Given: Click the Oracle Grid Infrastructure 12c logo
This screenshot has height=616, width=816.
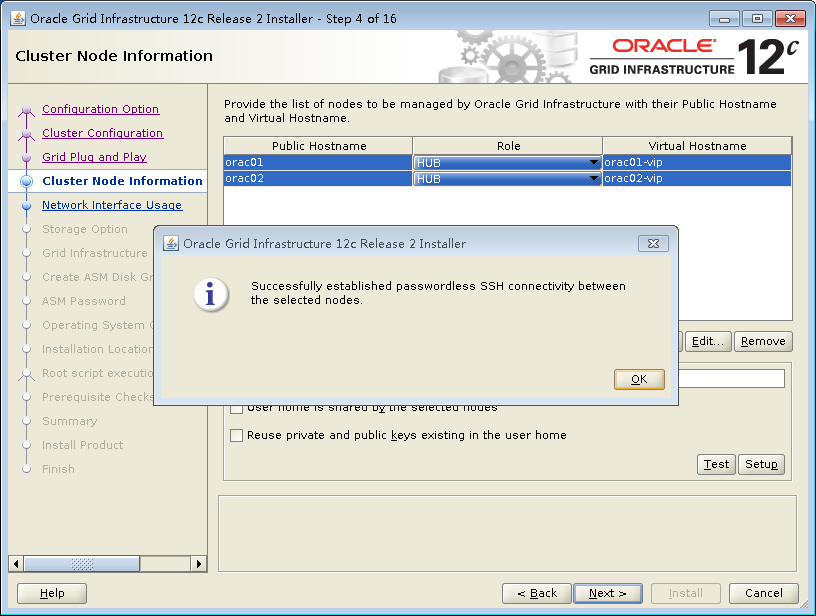Looking at the screenshot, I should coord(694,57).
